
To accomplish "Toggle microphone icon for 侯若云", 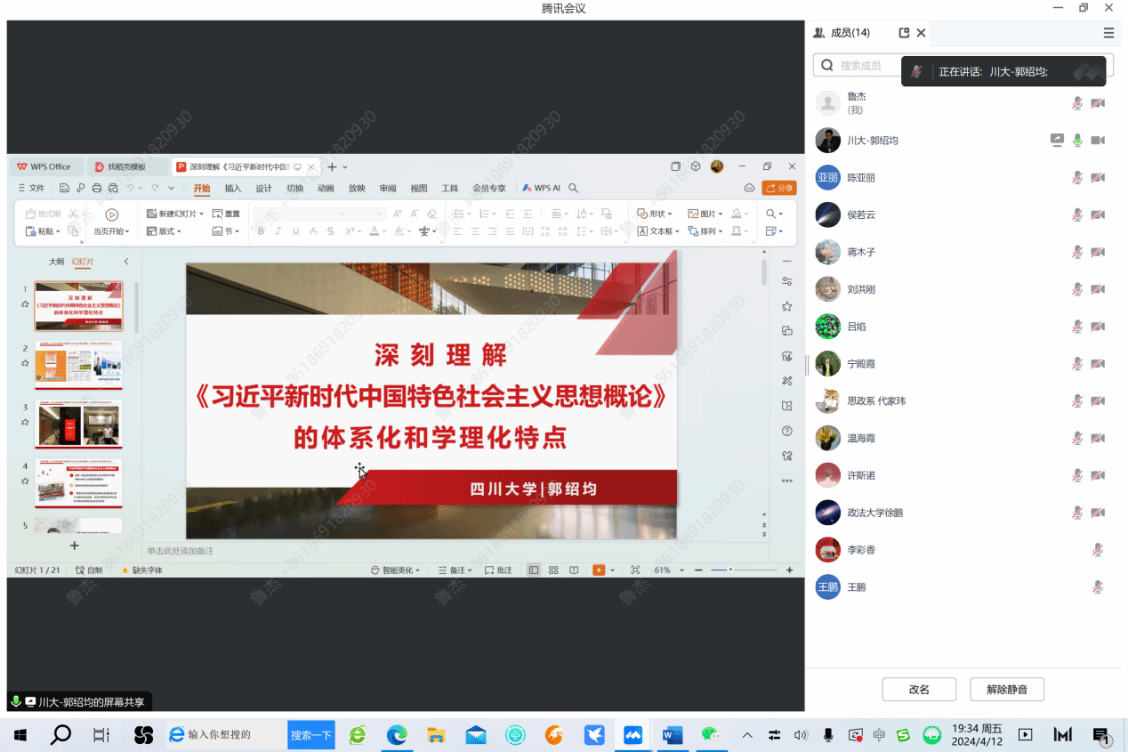I will pos(1077,215).
